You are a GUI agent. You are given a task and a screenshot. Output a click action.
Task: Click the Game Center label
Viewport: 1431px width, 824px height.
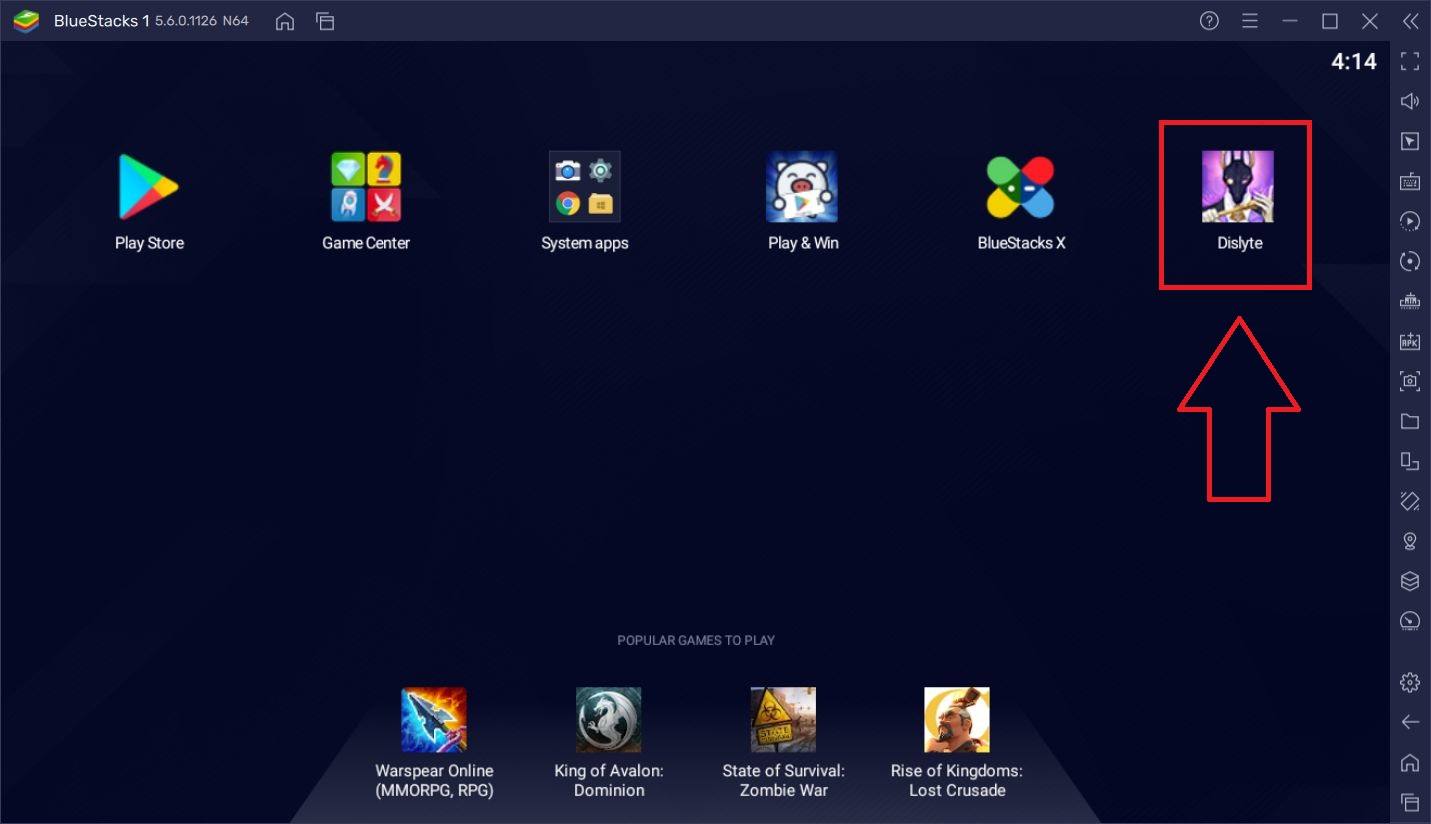(x=366, y=243)
